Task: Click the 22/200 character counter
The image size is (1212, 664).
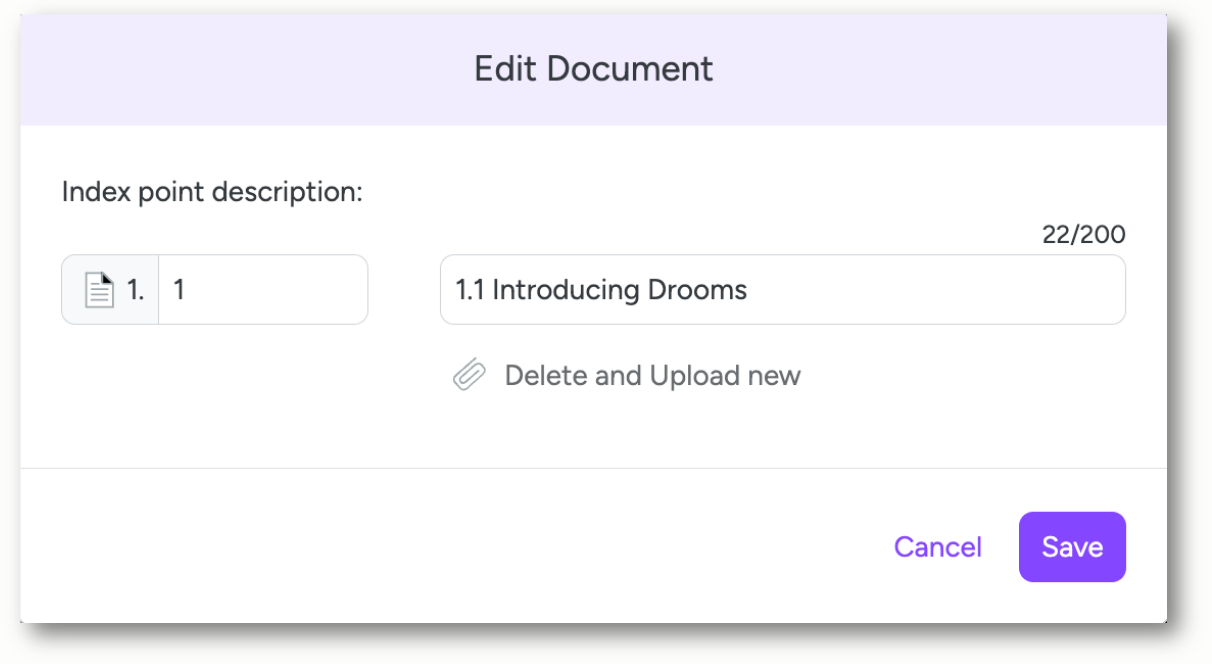Action: 1083,235
